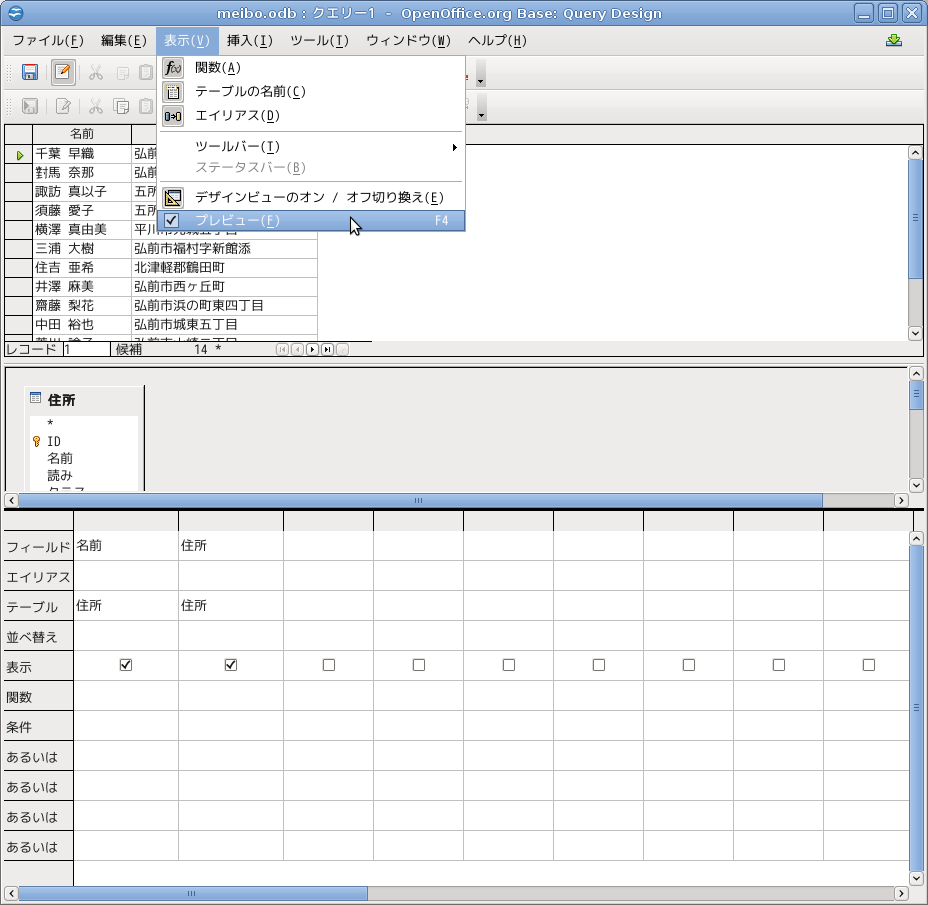Uncheck the 表示 checkbox for 名前 column

[126, 665]
